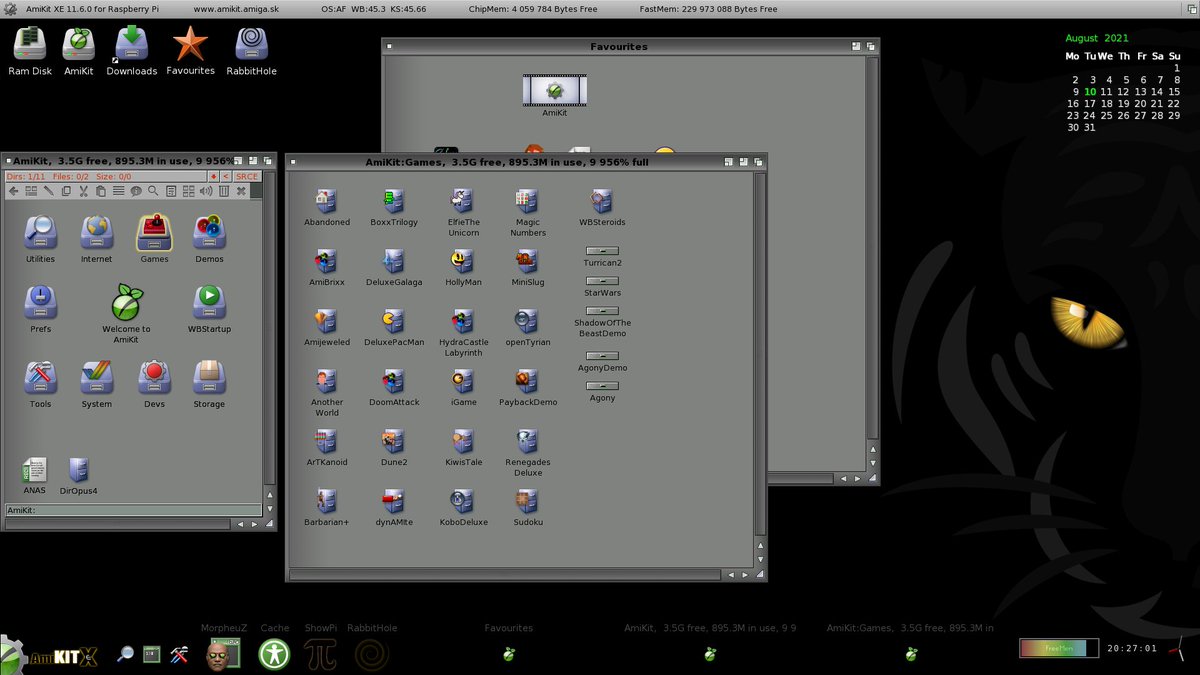1200x675 pixels.
Task: Launch ShowPi from the dock
Action: 321,654
